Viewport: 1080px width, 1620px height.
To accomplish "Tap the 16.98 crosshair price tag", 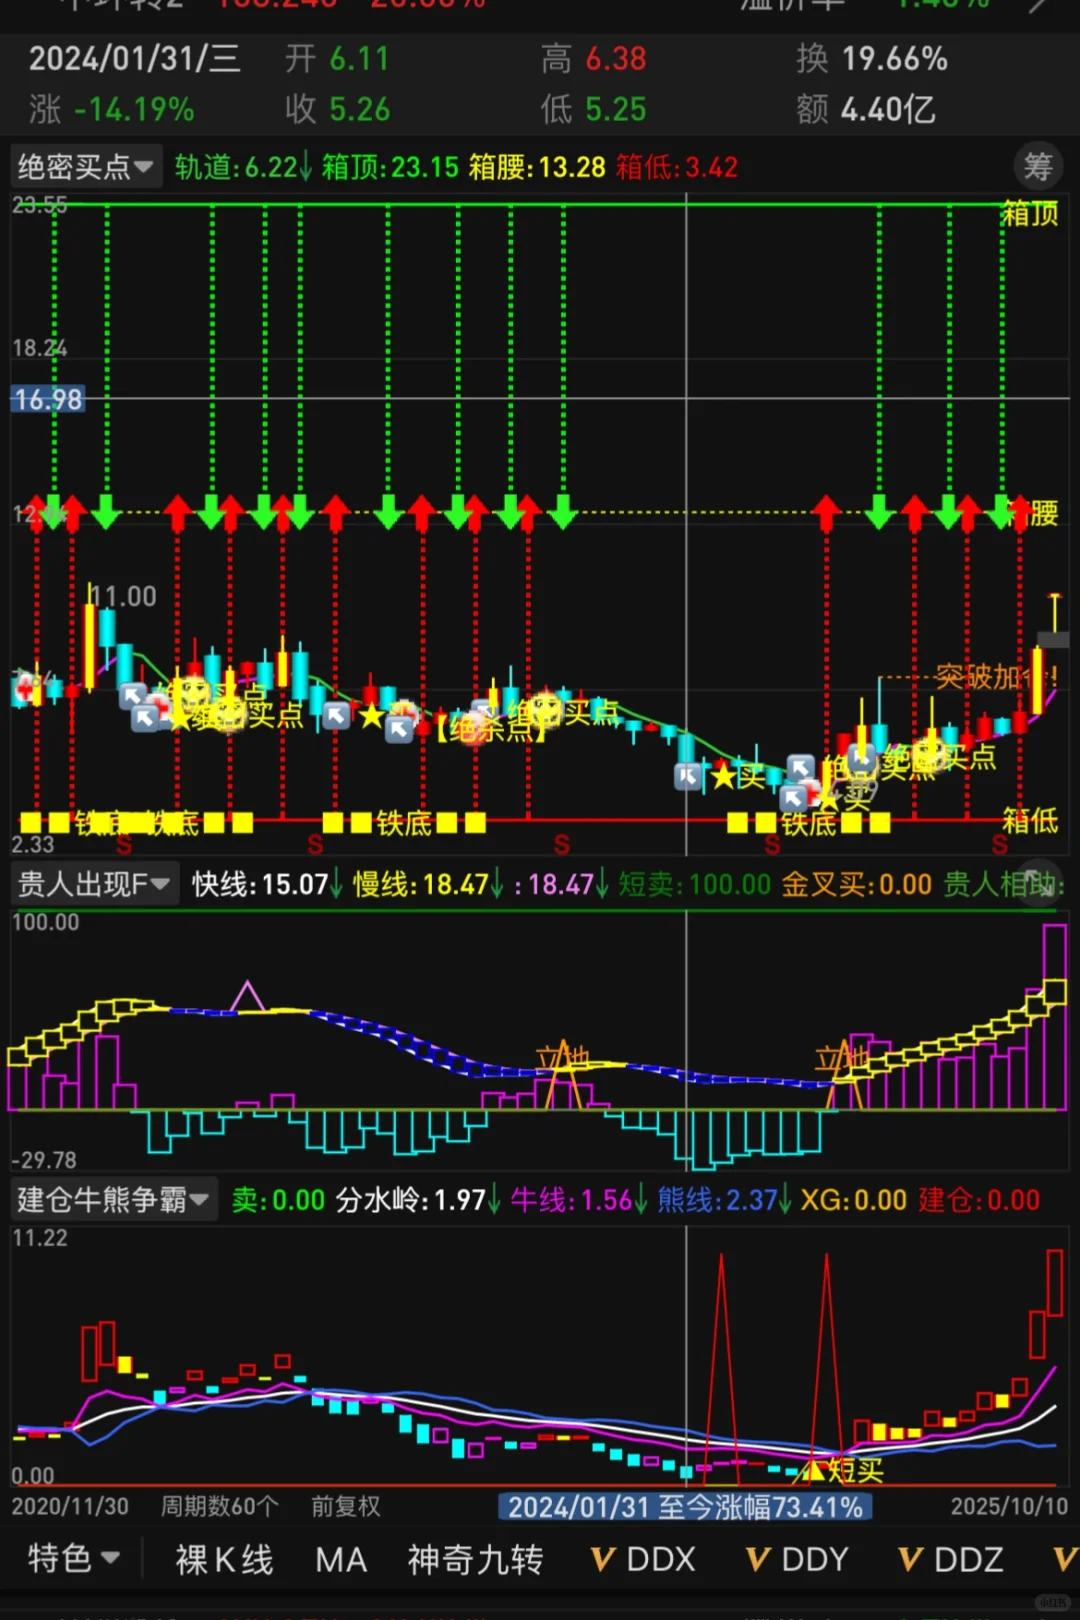I will [x=48, y=399].
